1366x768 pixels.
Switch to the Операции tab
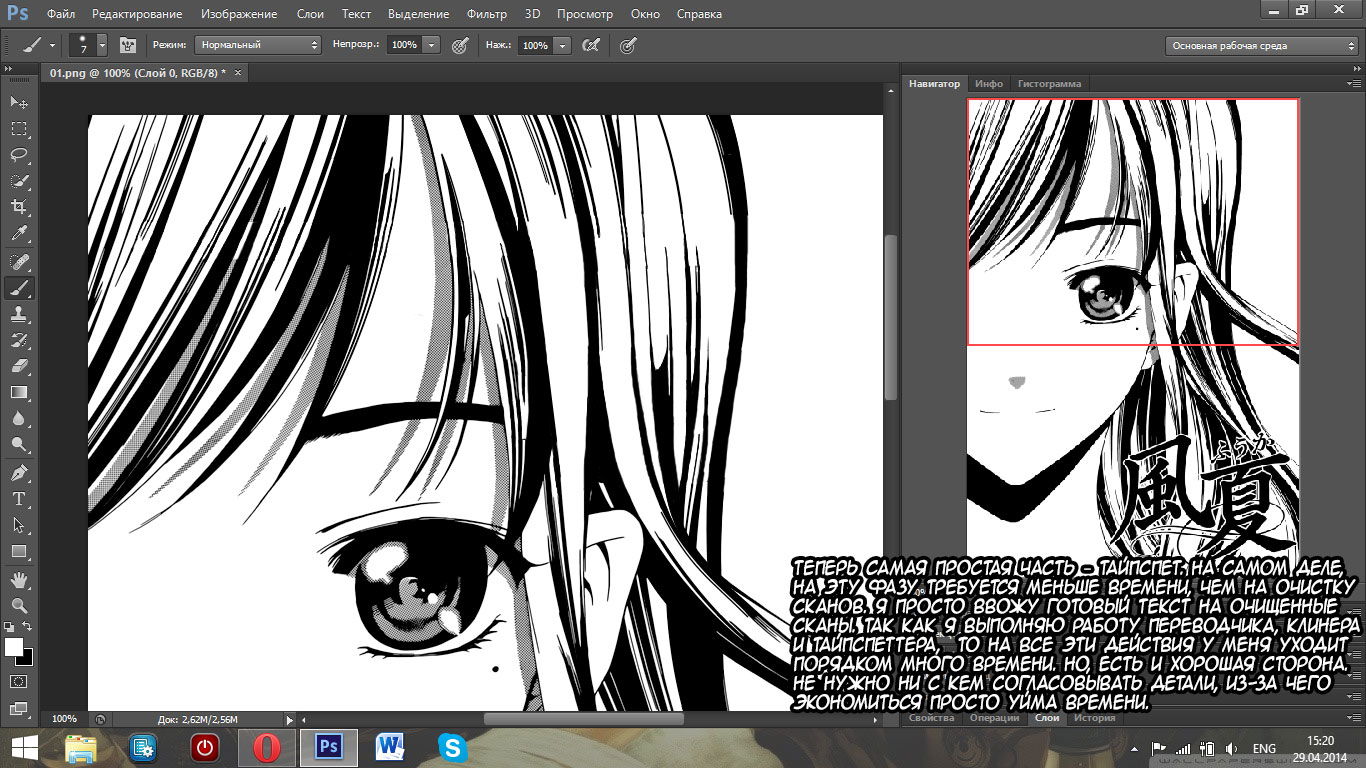pos(994,718)
